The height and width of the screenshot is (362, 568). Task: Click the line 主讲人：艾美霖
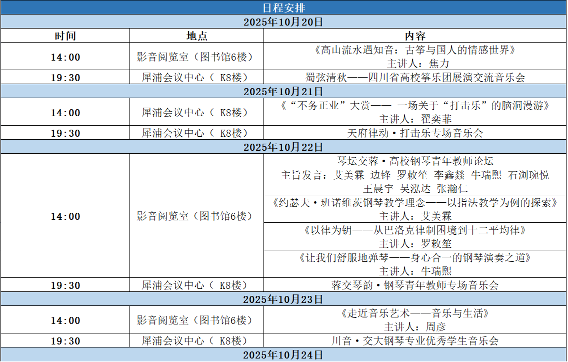pyautogui.click(x=415, y=216)
